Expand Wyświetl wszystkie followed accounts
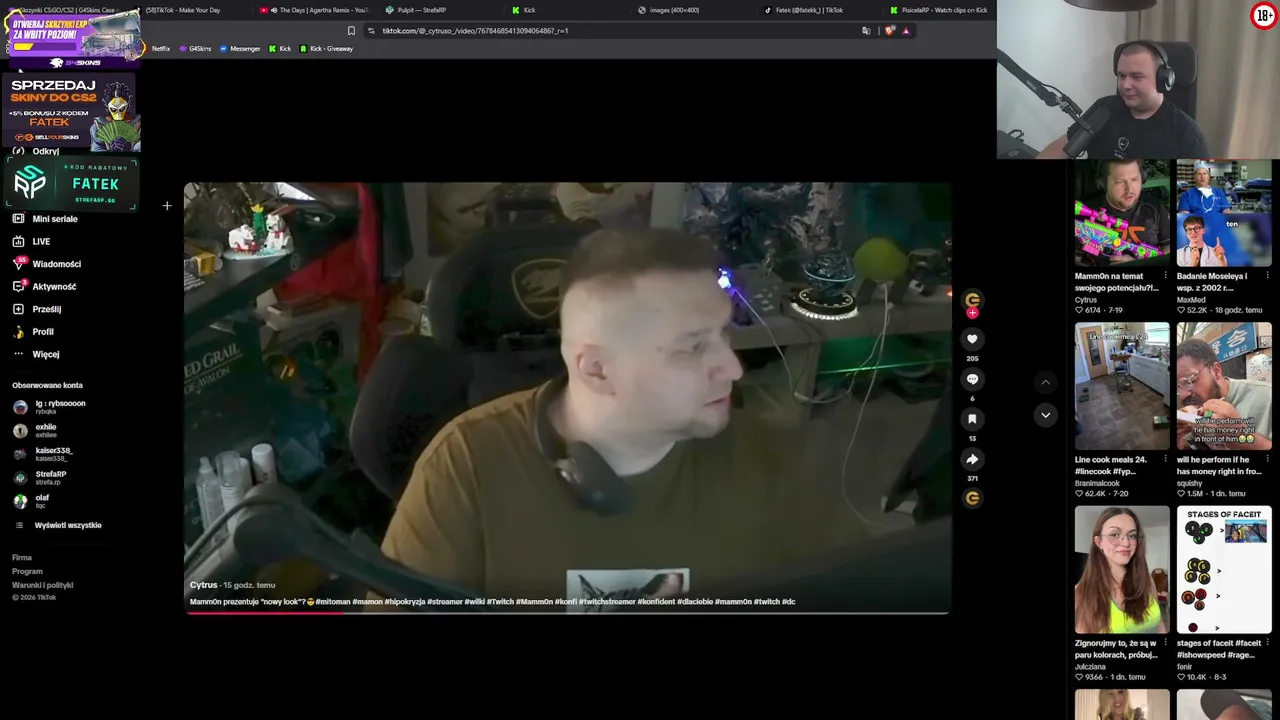The height and width of the screenshot is (720, 1280). tap(58, 525)
